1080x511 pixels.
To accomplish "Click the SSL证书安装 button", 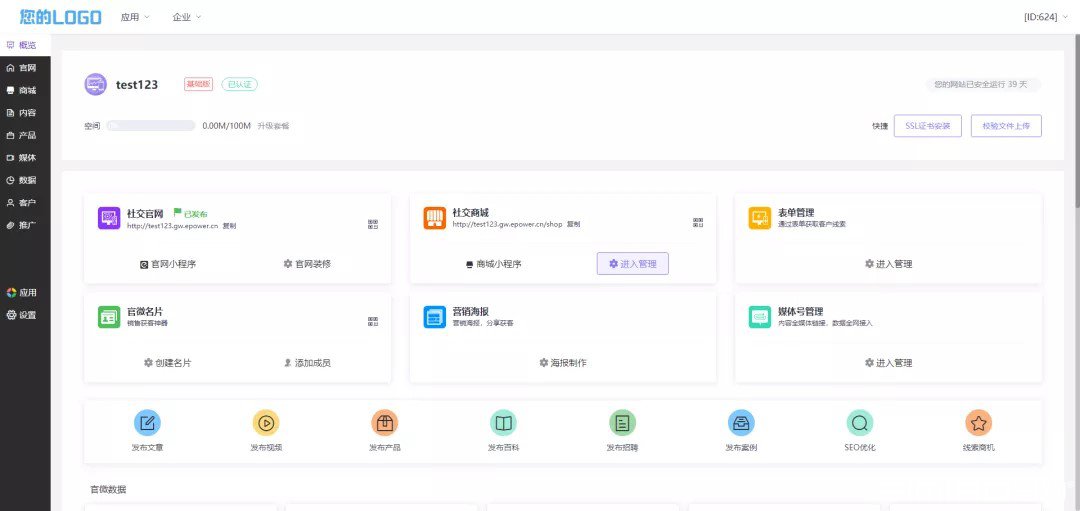I will coord(928,126).
